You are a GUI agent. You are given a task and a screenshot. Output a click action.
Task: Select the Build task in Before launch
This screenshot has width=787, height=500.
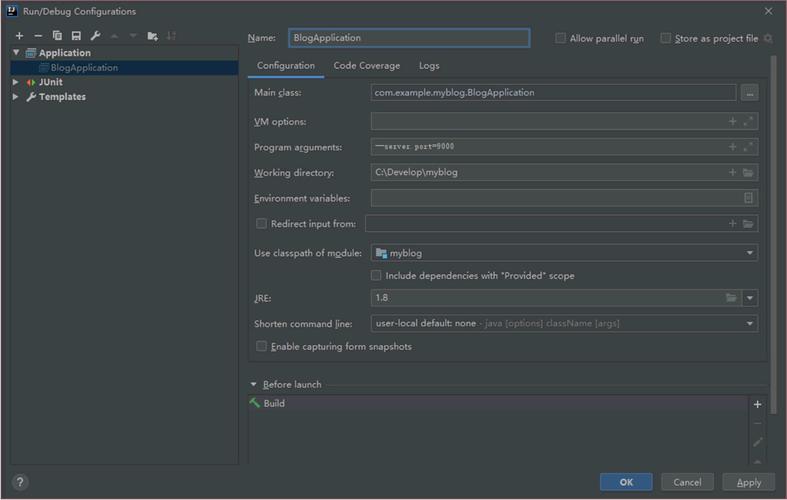498,403
